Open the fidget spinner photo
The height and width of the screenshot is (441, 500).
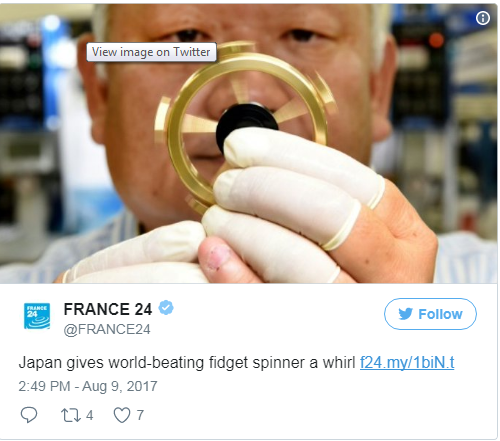coord(248,143)
